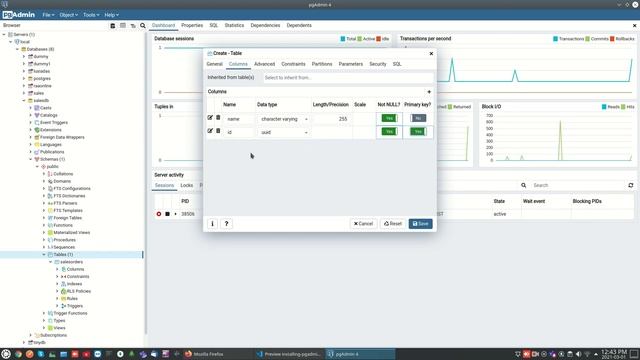Screen dimensions: 640x360
Task: Click the Server activity Search field
Action: tap(578, 185)
